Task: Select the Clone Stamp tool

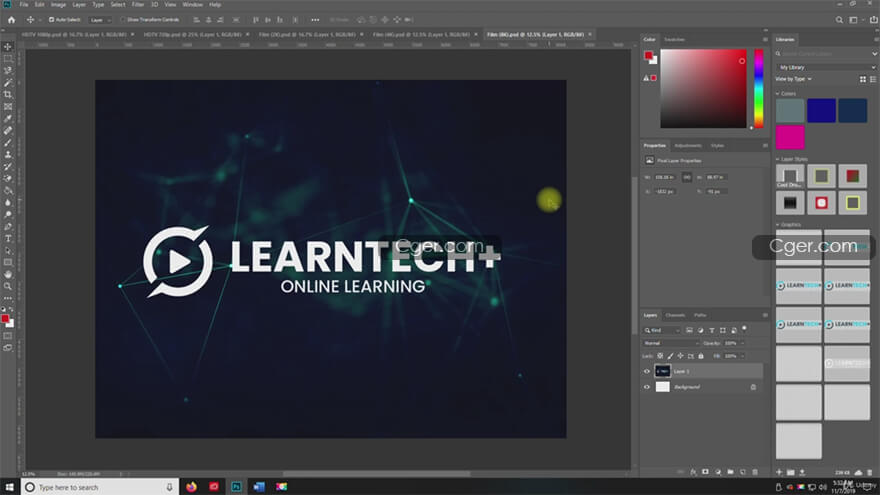Action: pos(8,154)
